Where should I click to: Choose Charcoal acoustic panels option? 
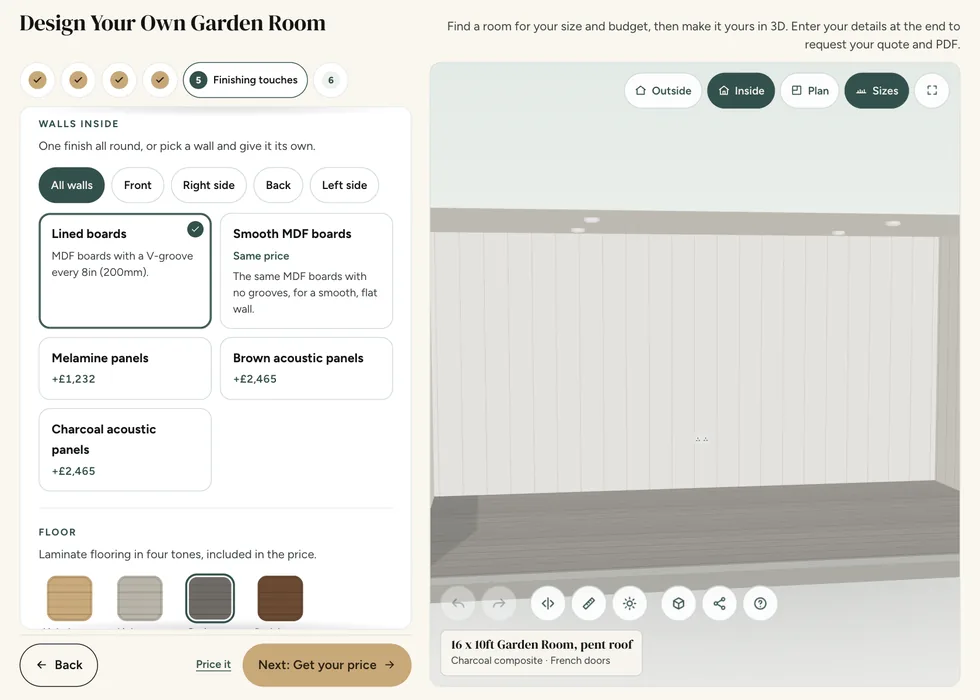click(125, 449)
